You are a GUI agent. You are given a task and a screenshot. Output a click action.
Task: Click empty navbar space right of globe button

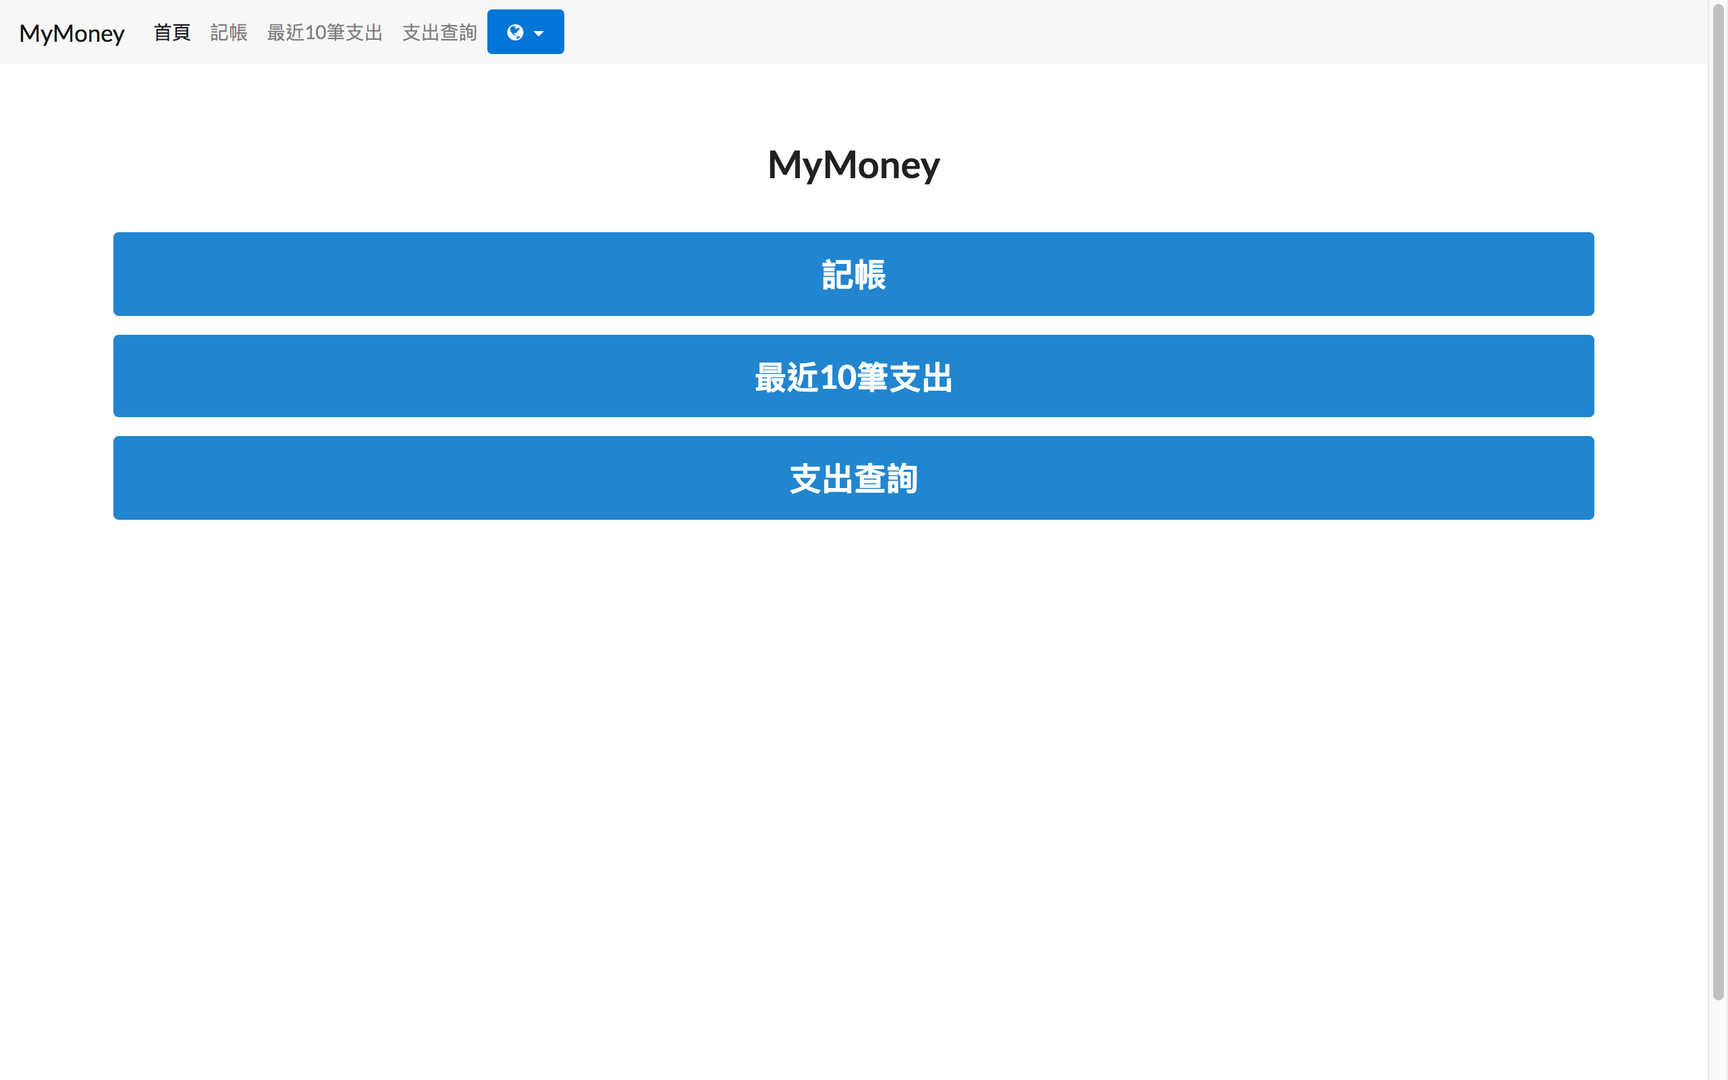pos(1100,32)
